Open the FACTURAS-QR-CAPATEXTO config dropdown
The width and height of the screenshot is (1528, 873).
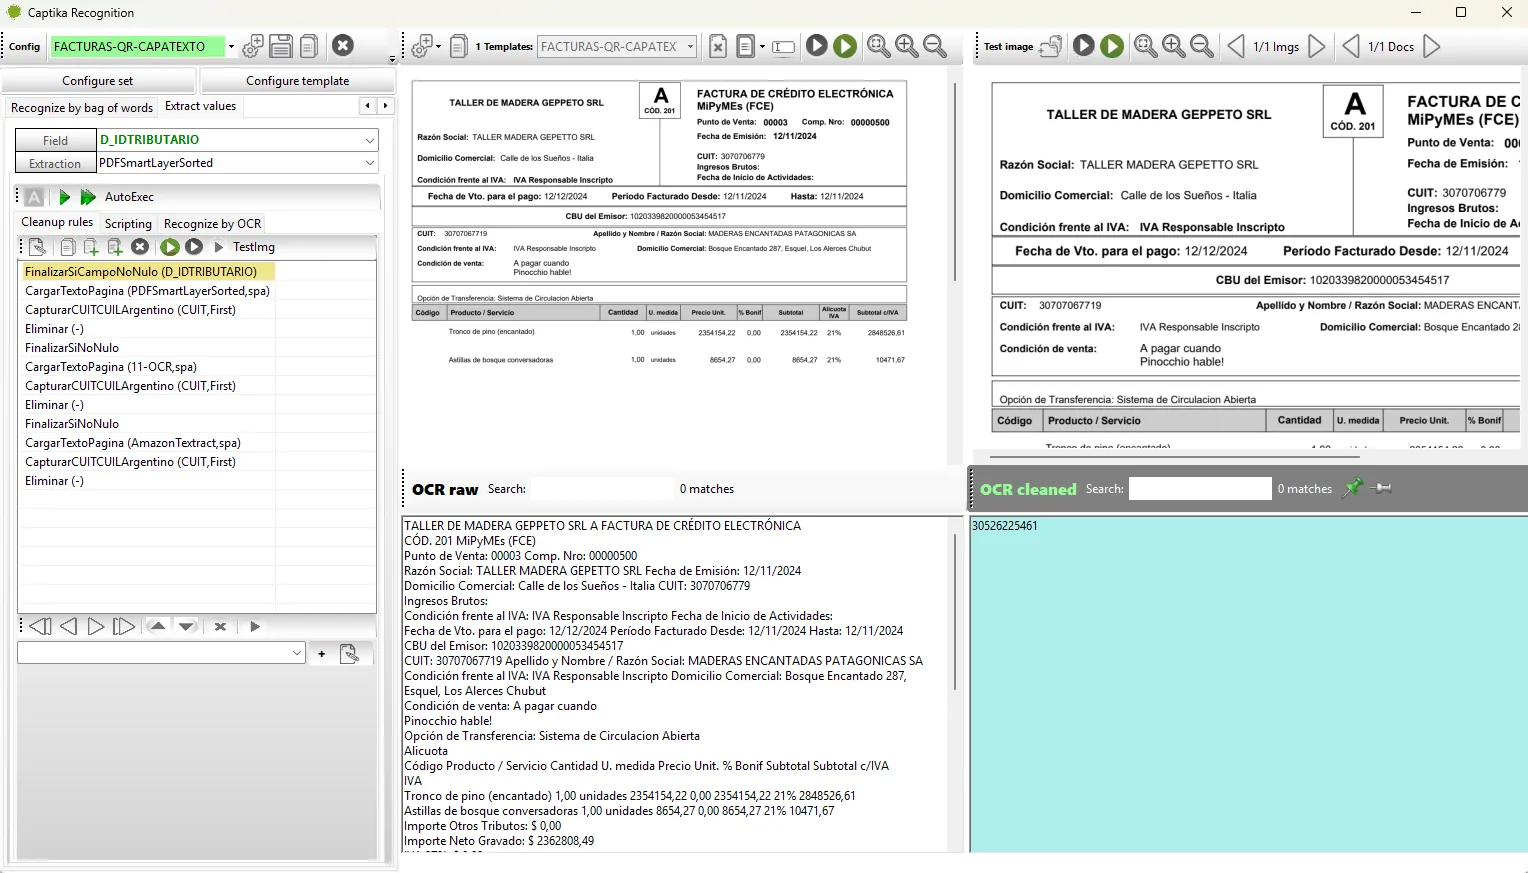coord(231,46)
